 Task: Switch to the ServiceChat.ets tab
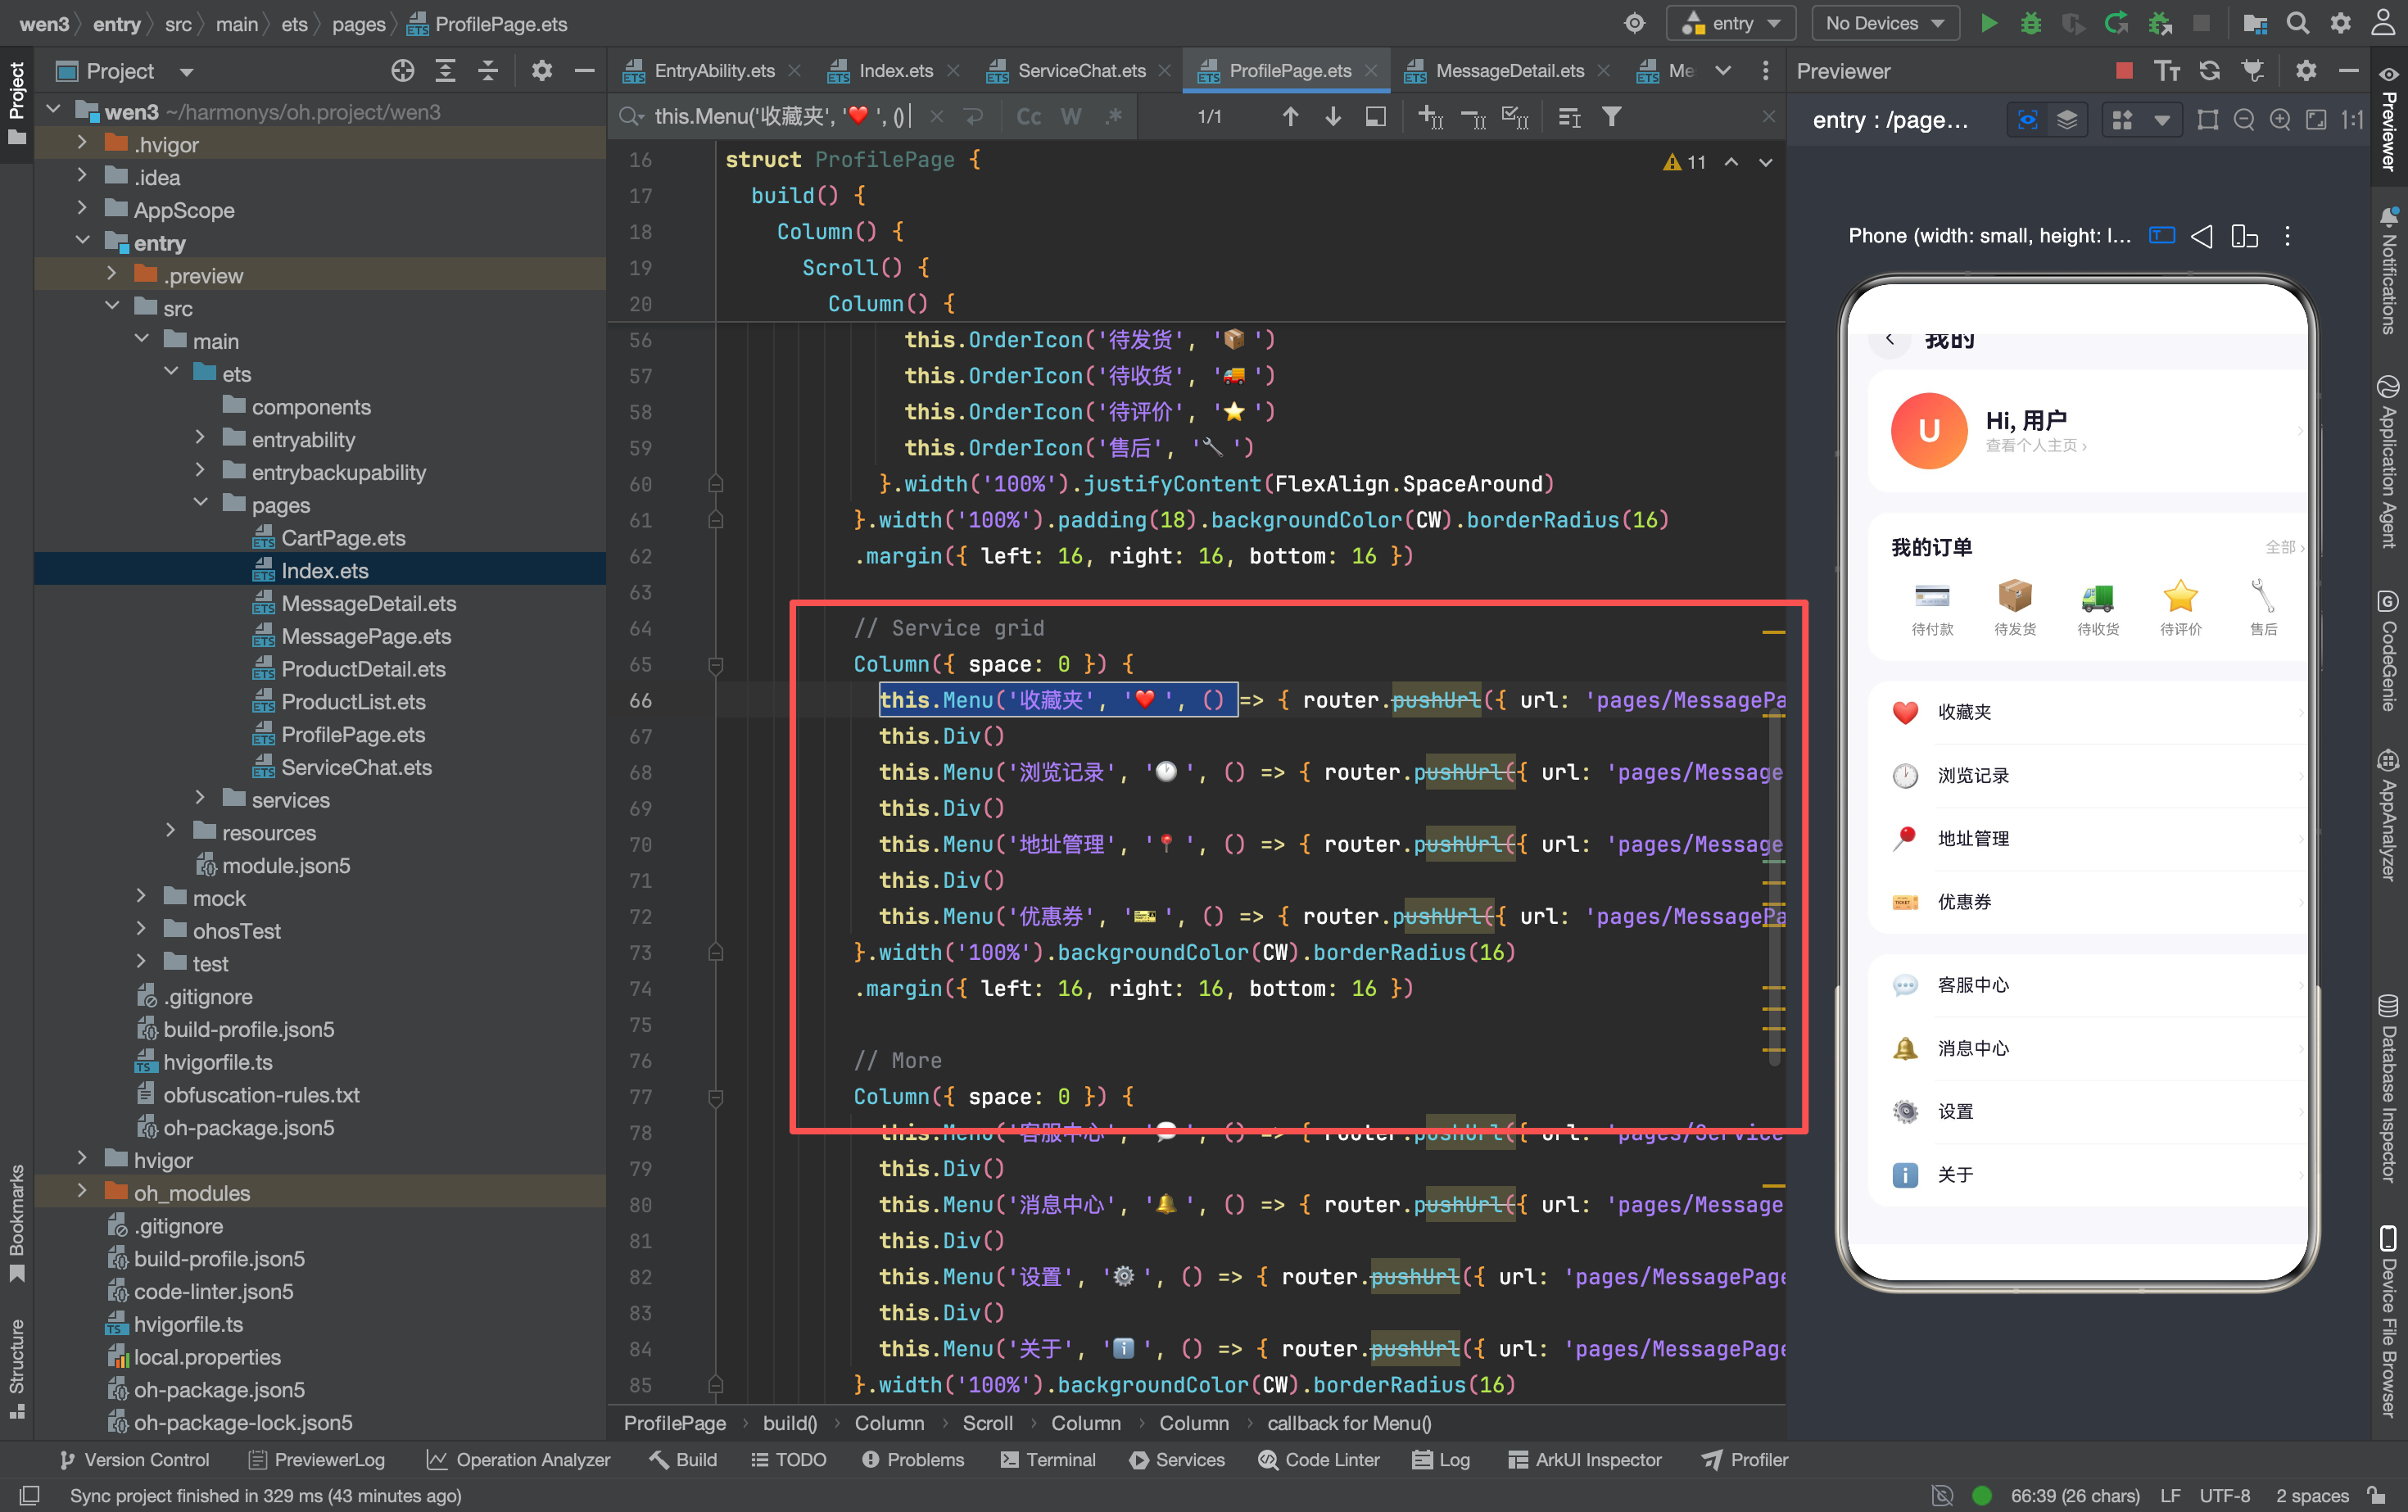point(1080,70)
